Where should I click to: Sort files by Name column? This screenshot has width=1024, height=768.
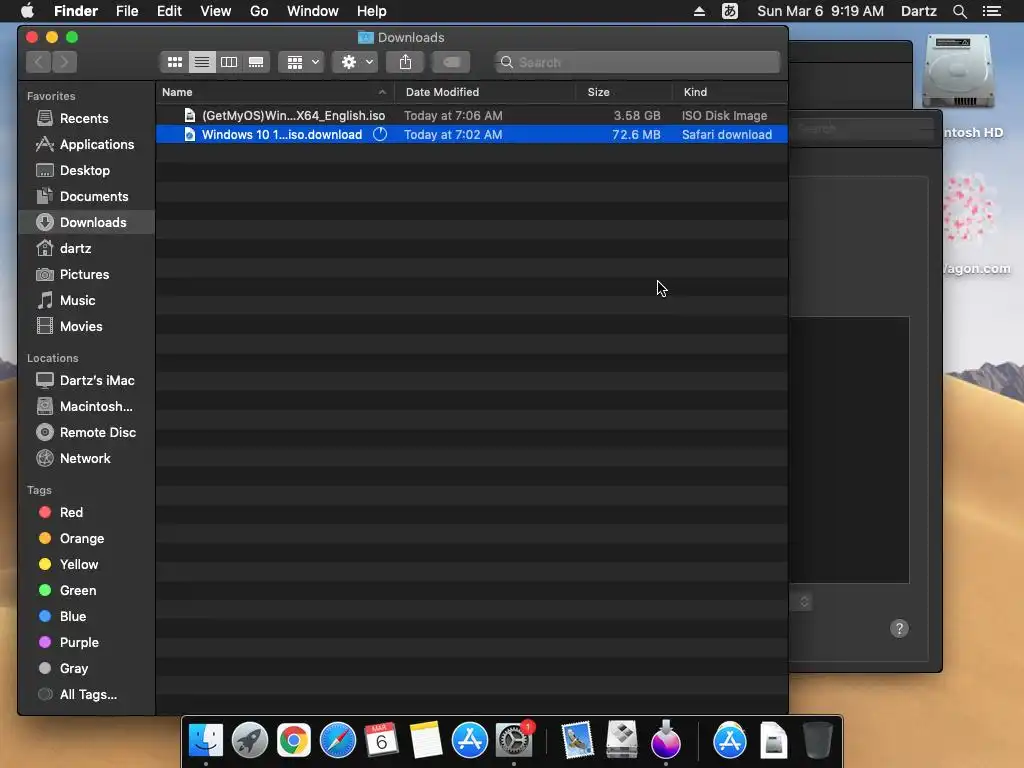(x=274, y=92)
